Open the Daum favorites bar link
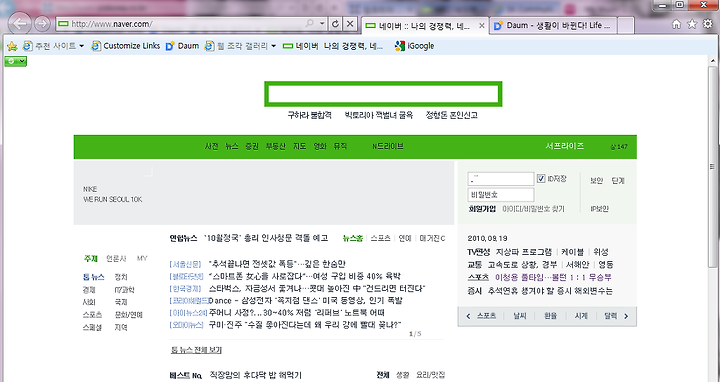The width and height of the screenshot is (720, 382). click(182, 46)
